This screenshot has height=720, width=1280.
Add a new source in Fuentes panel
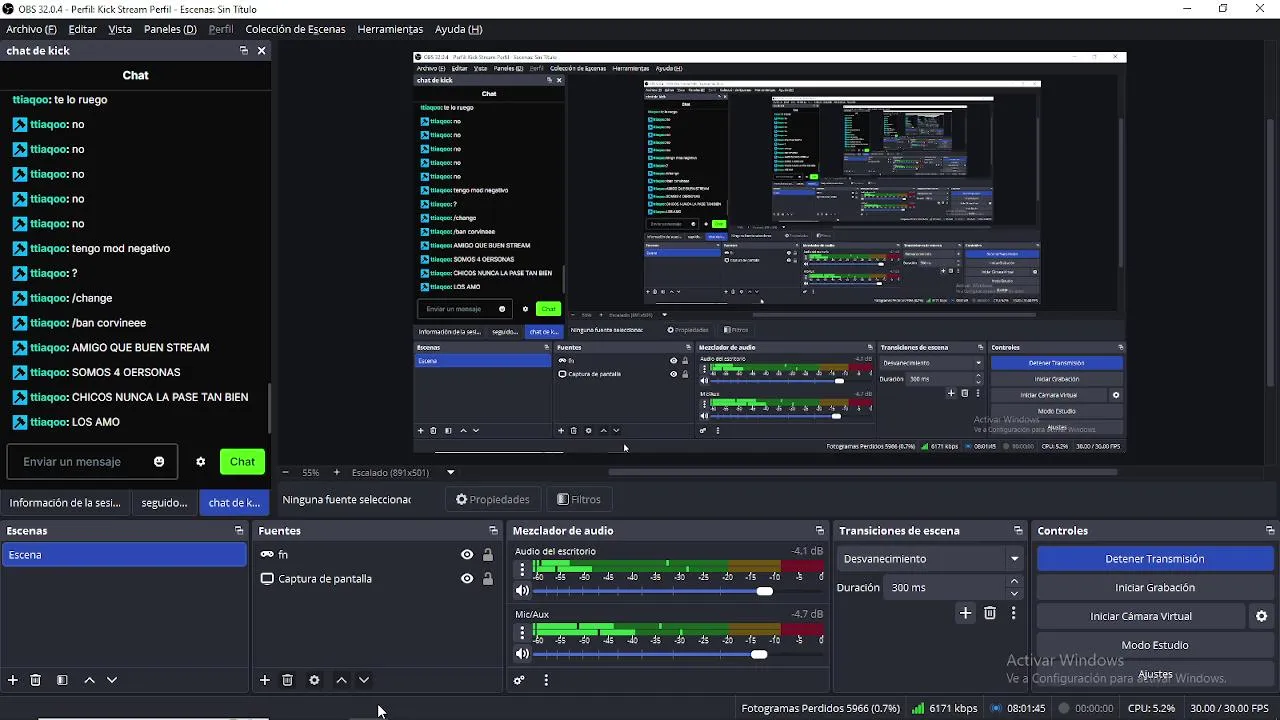265,680
